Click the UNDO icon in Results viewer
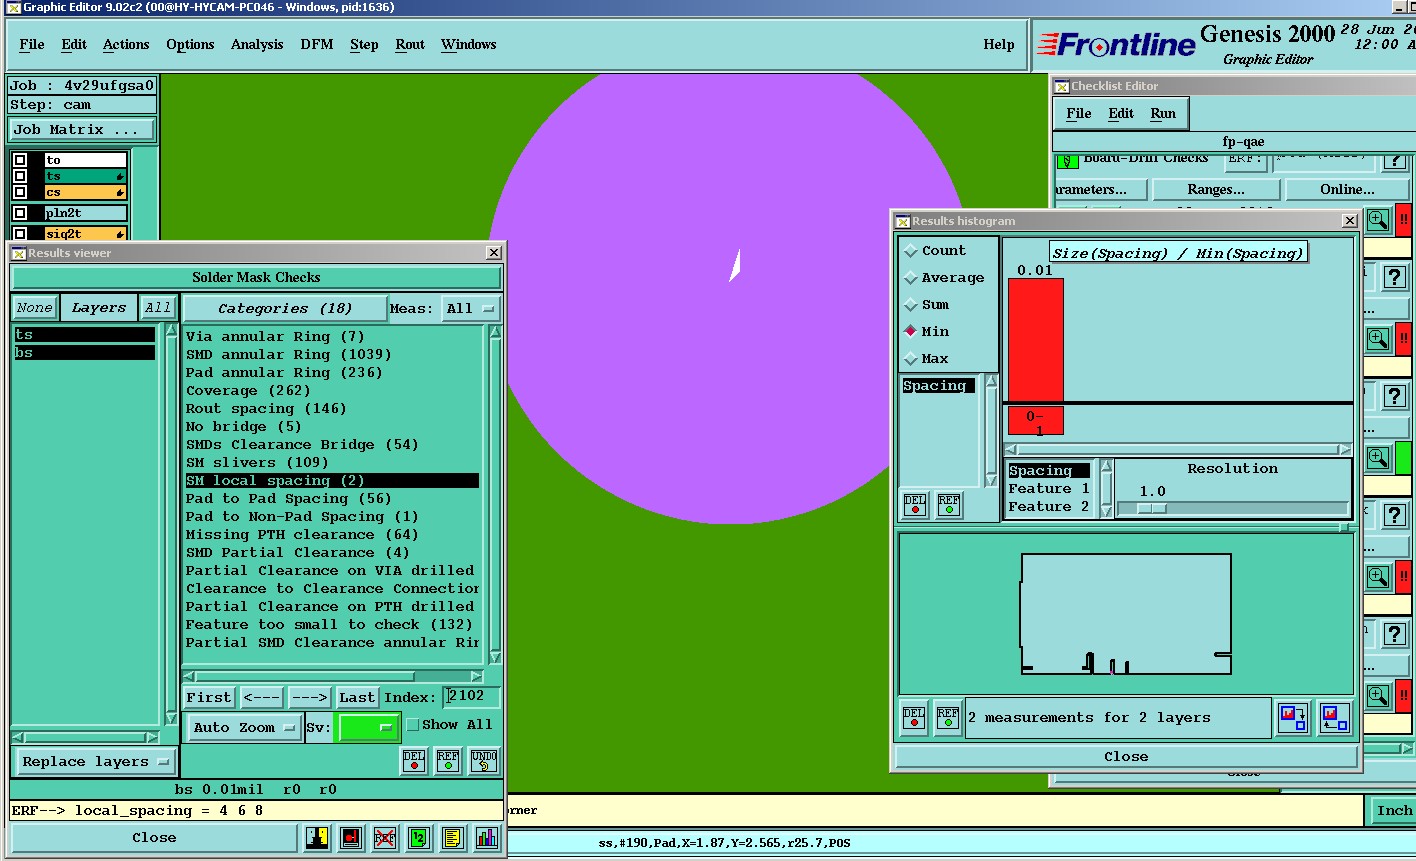This screenshot has height=861, width=1416. pyautogui.click(x=483, y=761)
